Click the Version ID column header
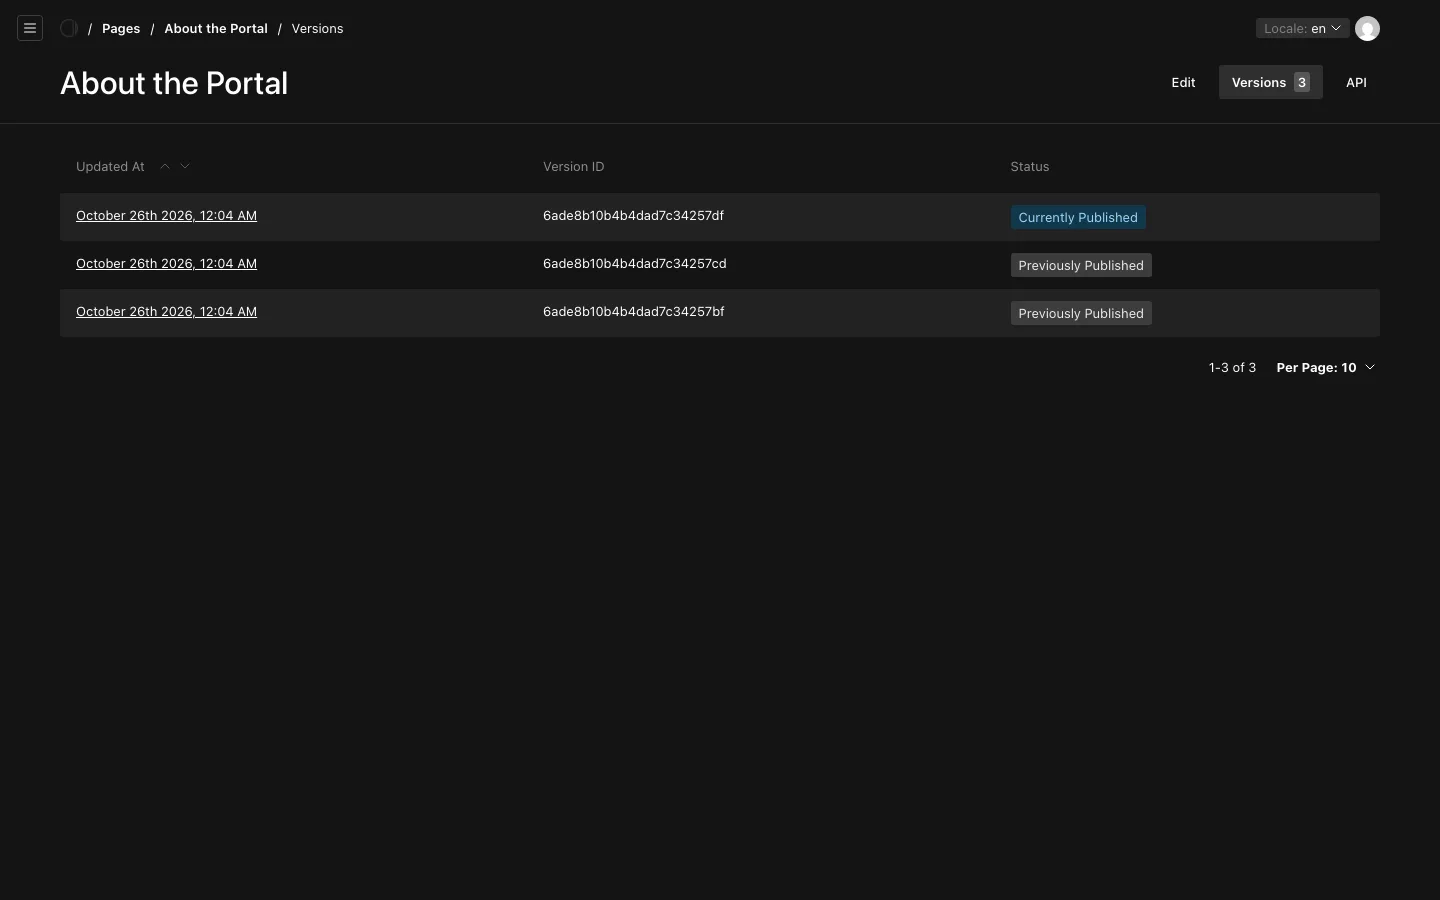The width and height of the screenshot is (1440, 900). pos(573,166)
